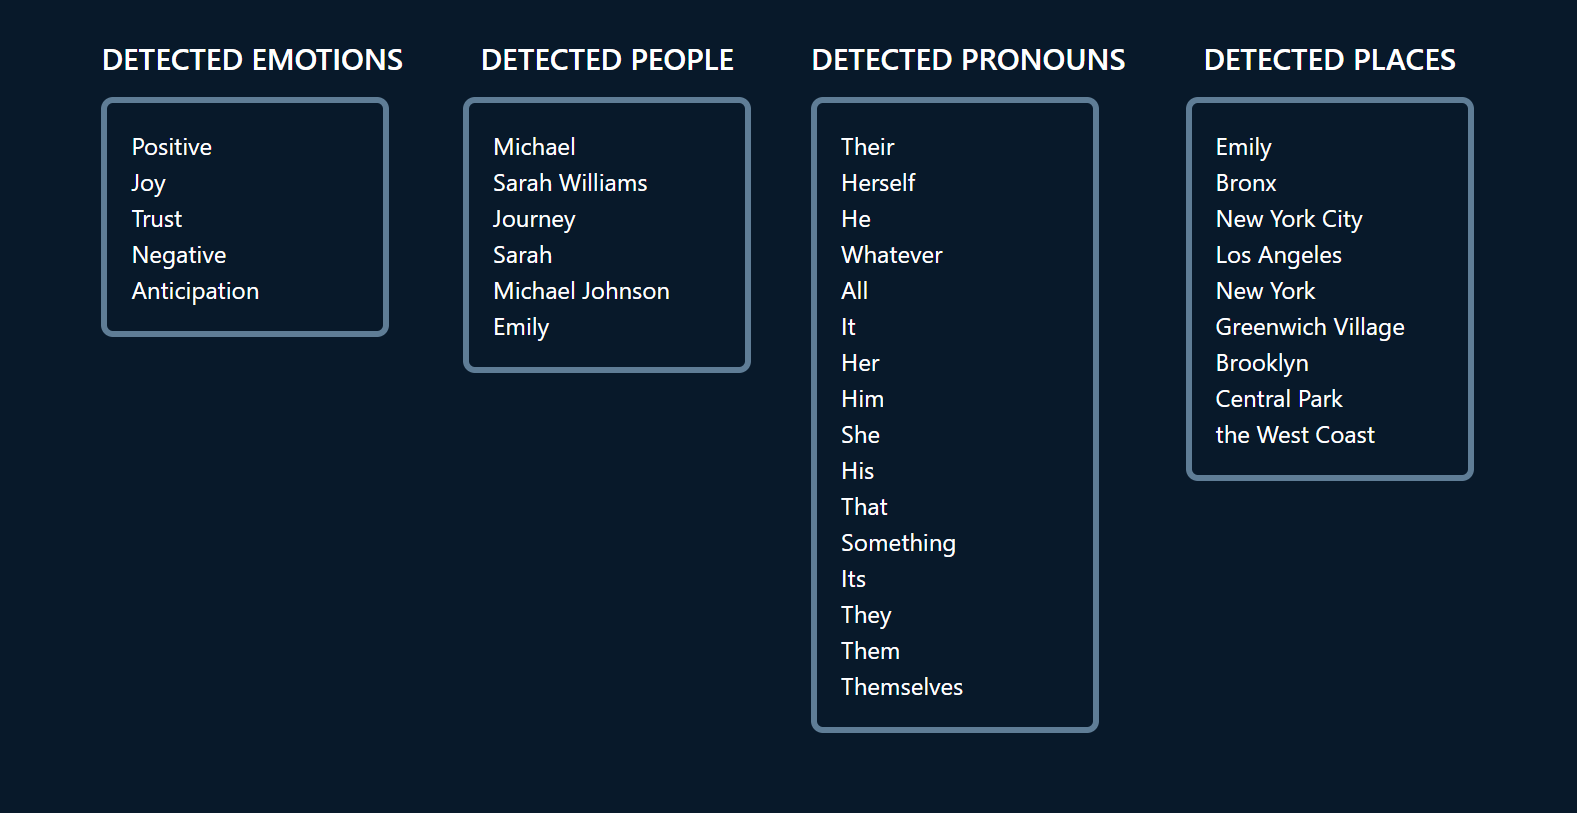Click the Positive emotion entry
The height and width of the screenshot is (813, 1577).
pyautogui.click(x=172, y=147)
